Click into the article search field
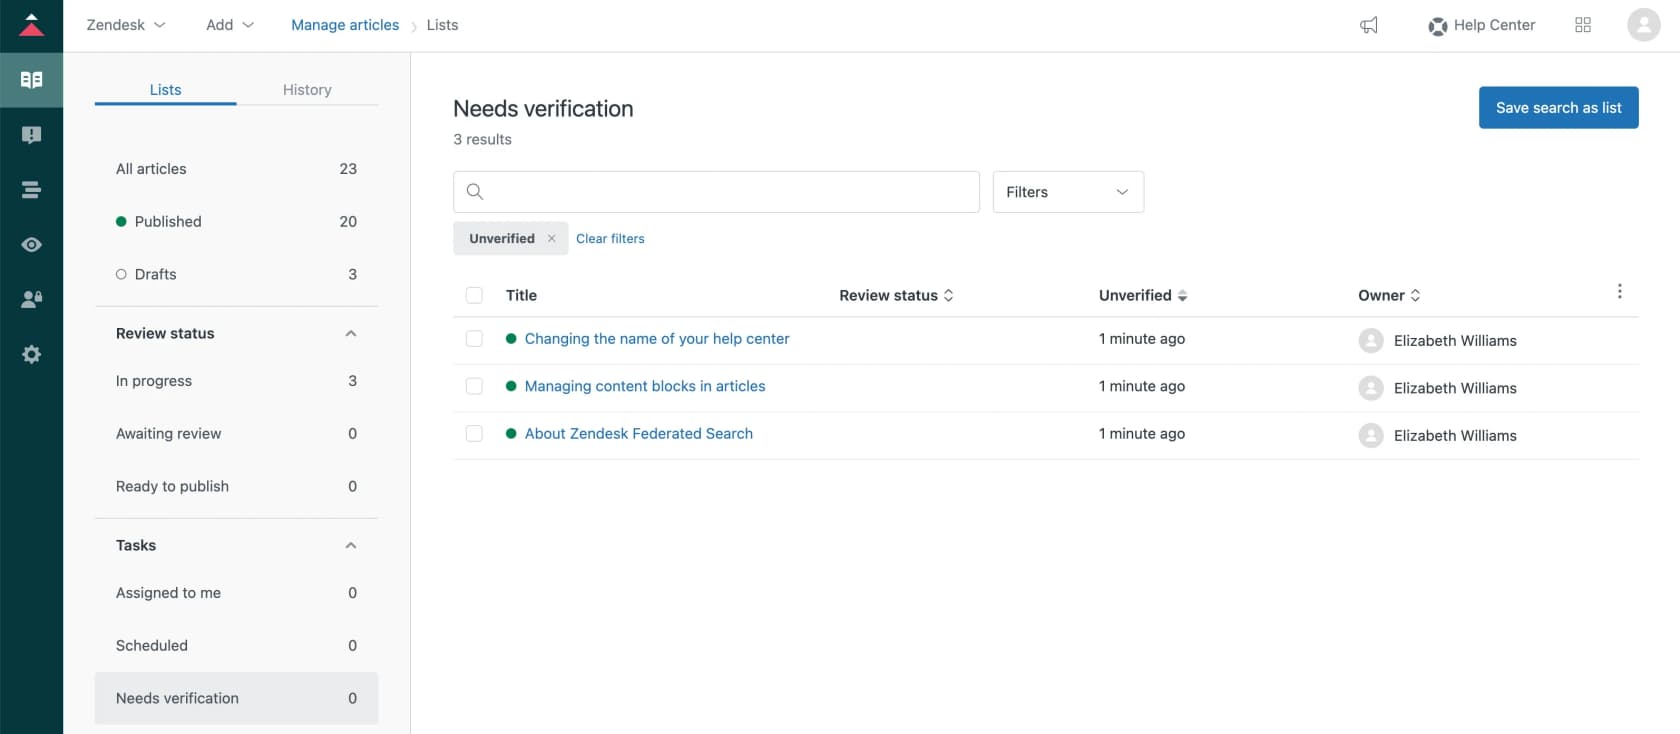Viewport: 1680px width, 734px height. 716,192
